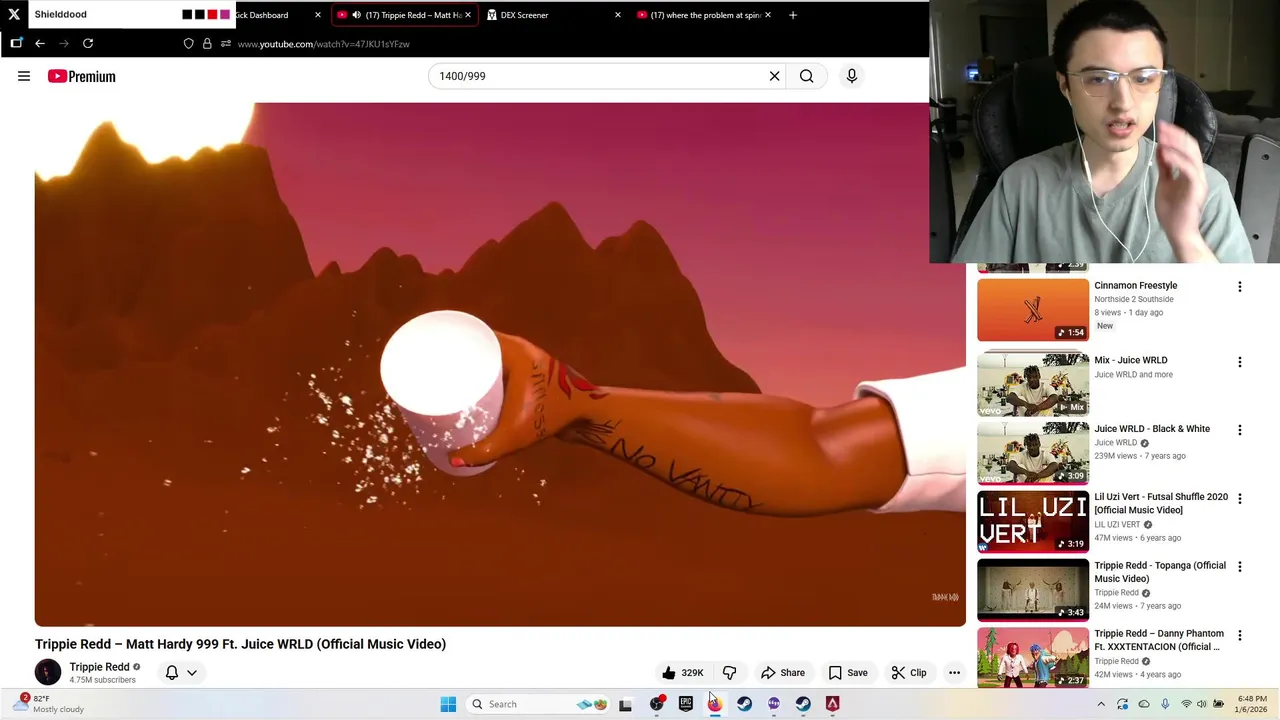
Task: Open Trippie Redd Topanga thumbnail
Action: click(1033, 590)
